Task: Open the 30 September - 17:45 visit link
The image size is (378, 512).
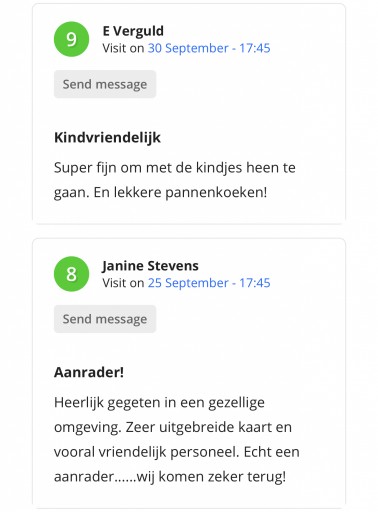Action: pos(209,48)
